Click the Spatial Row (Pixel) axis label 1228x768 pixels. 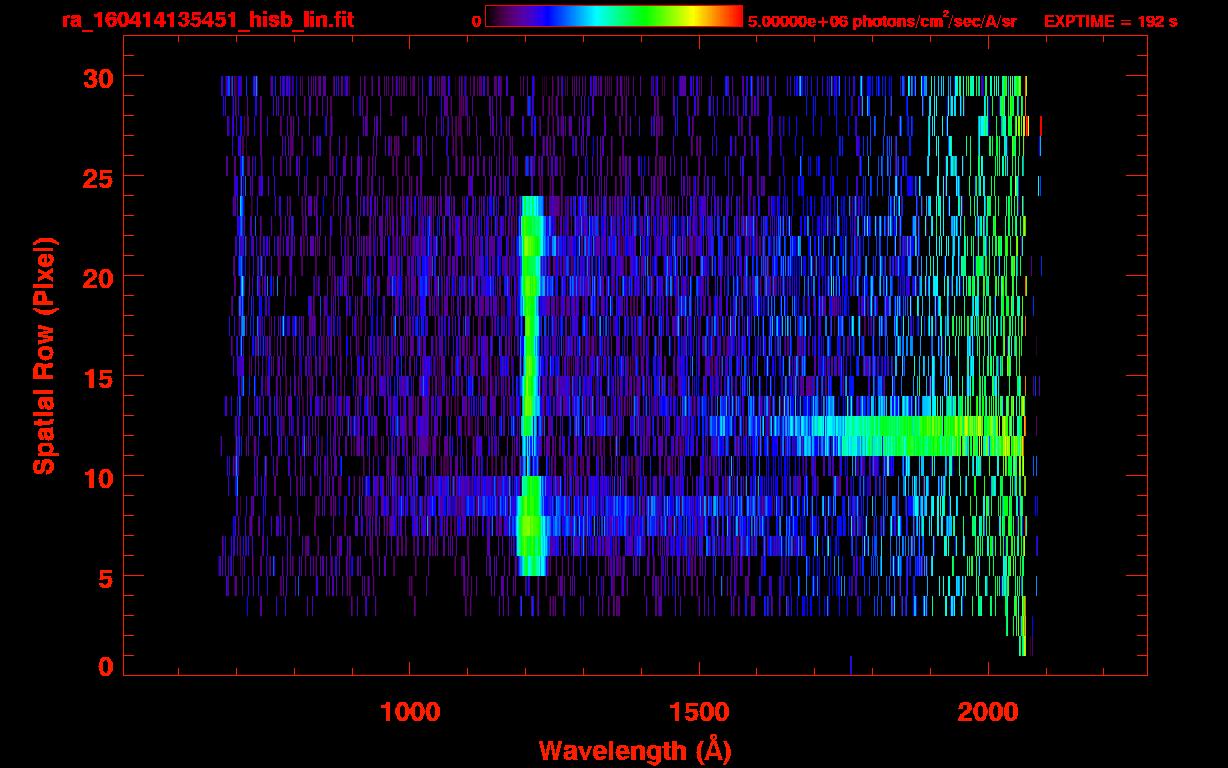coord(43,355)
